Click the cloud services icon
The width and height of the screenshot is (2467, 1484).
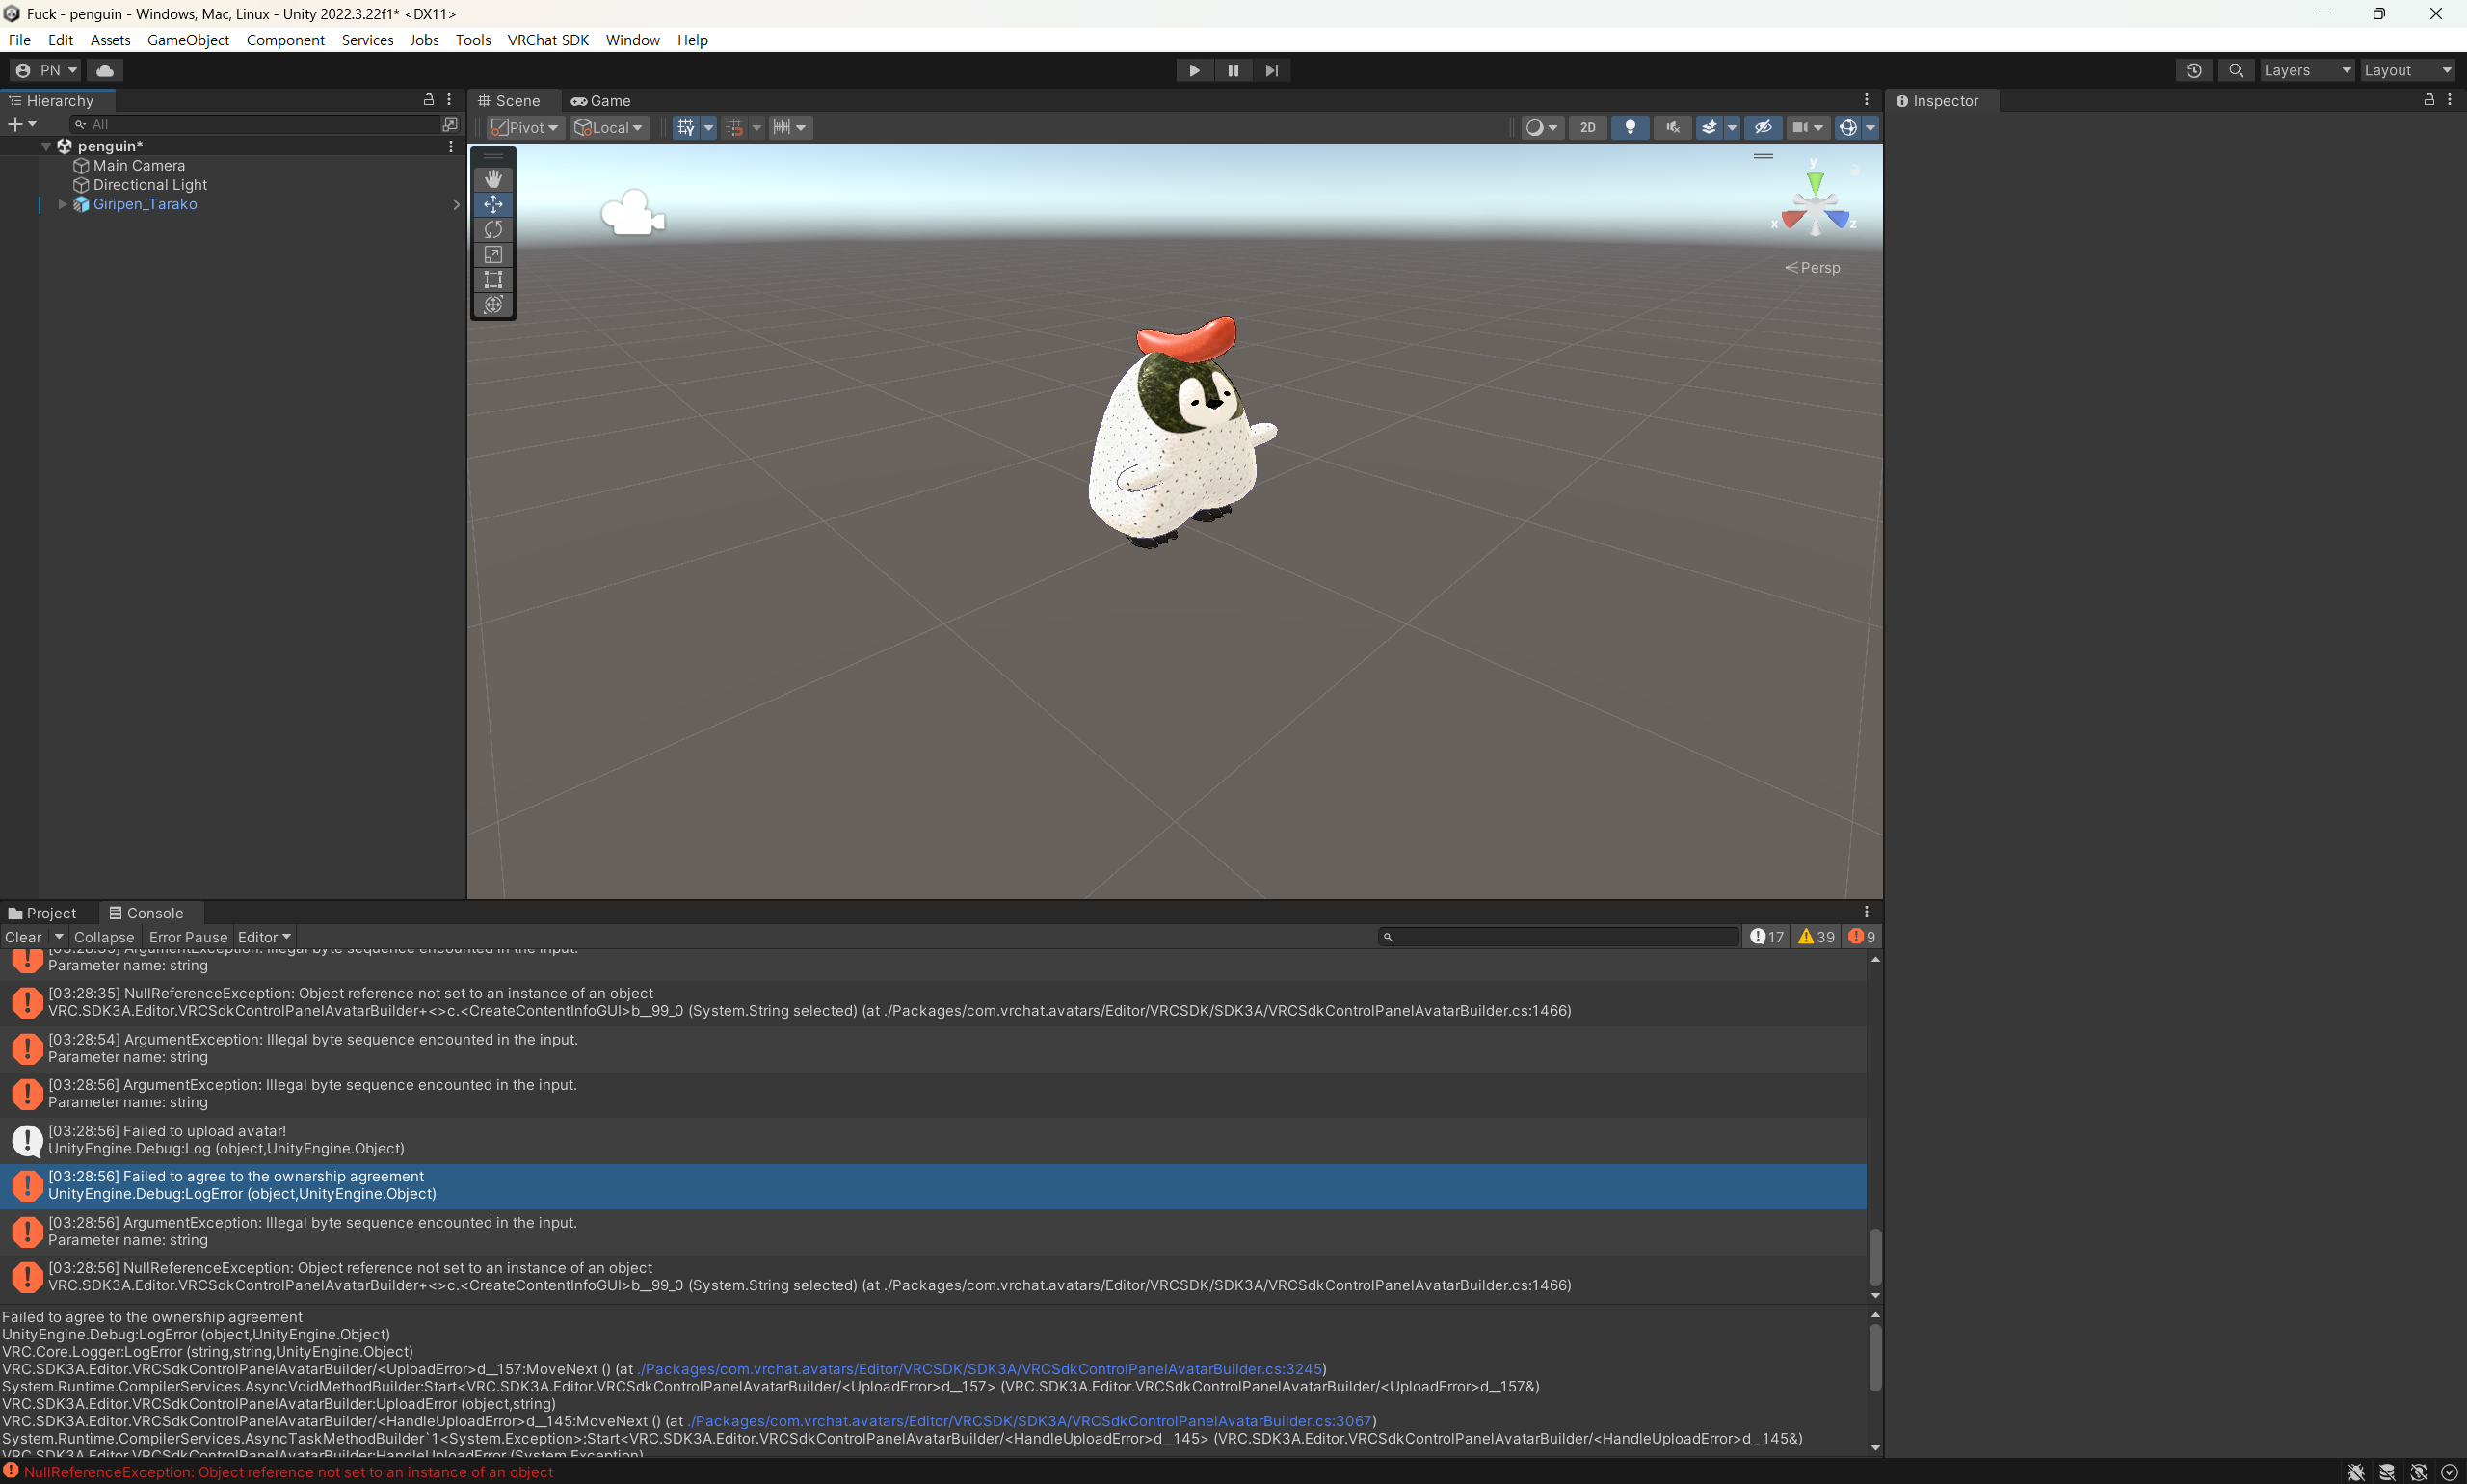pyautogui.click(x=105, y=70)
